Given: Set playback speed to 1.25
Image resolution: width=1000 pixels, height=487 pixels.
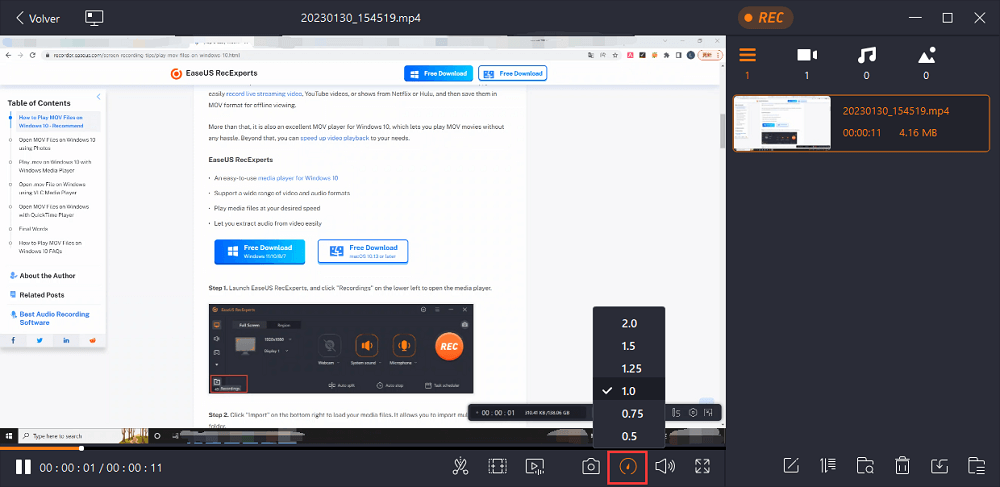Looking at the screenshot, I should (629, 368).
